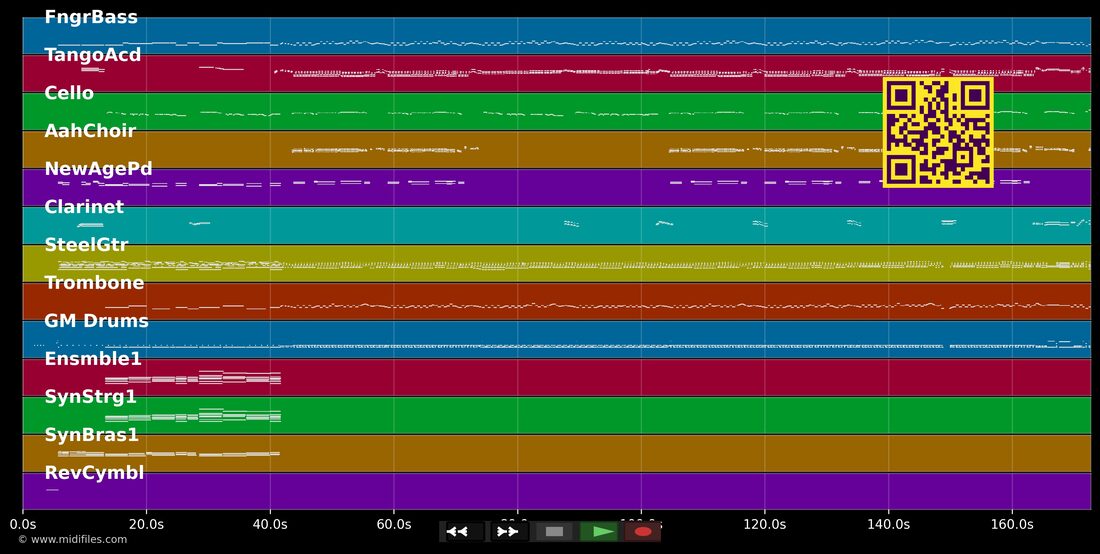This screenshot has width=1100, height=554.
Task: Select the AahChoir track label
Action: [x=90, y=130]
